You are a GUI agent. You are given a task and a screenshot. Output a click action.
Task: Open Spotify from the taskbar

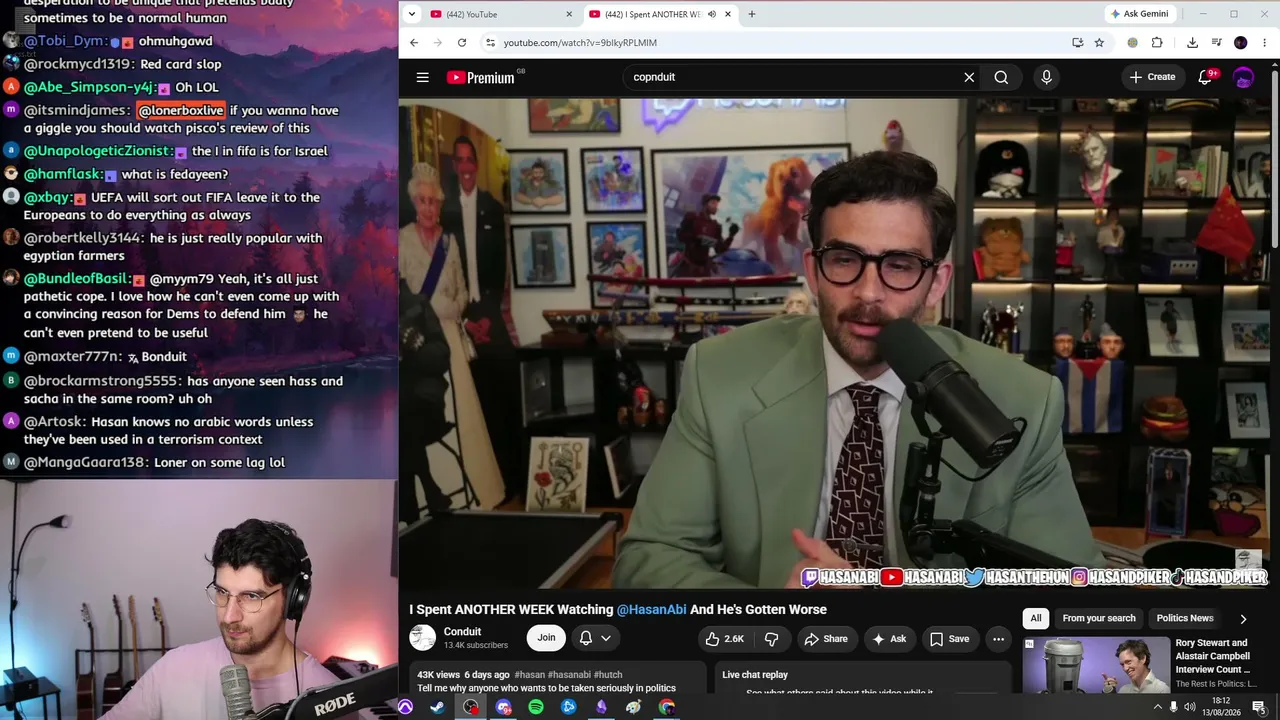click(x=536, y=707)
